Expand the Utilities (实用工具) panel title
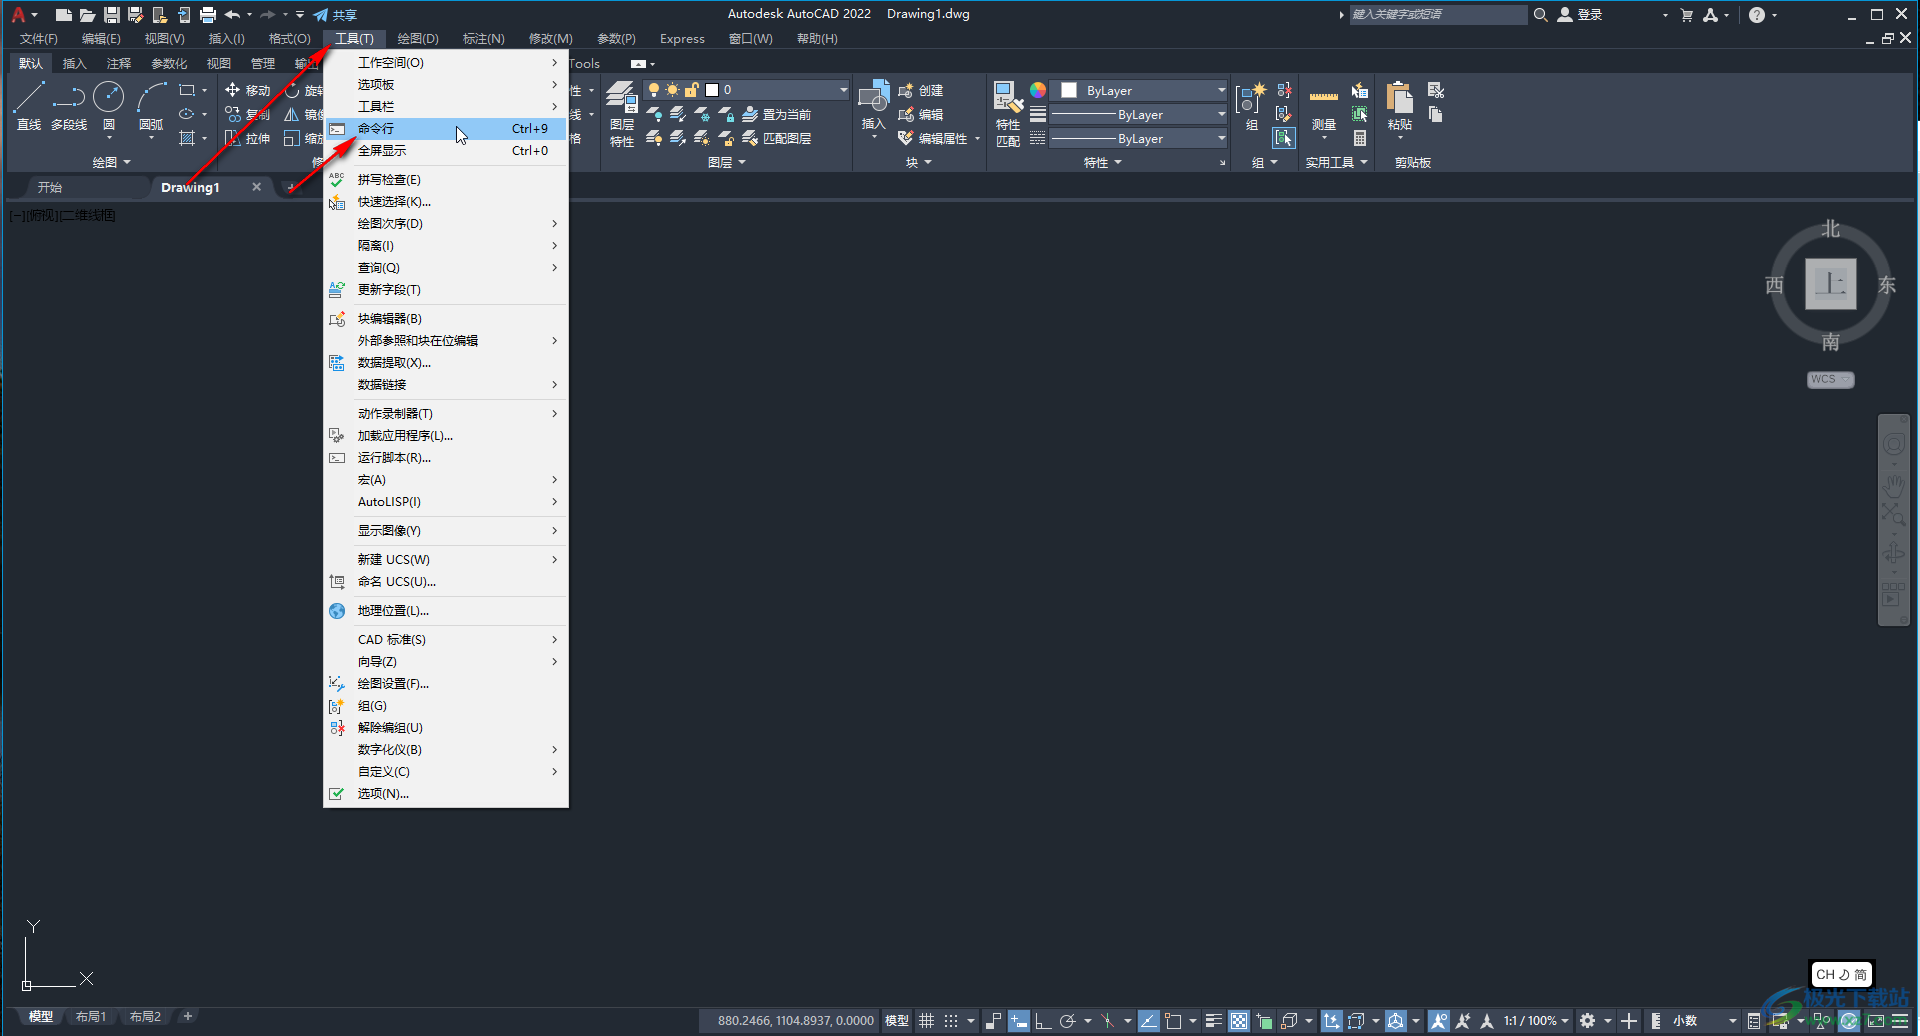The width and height of the screenshot is (1920, 1036). coord(1336,162)
